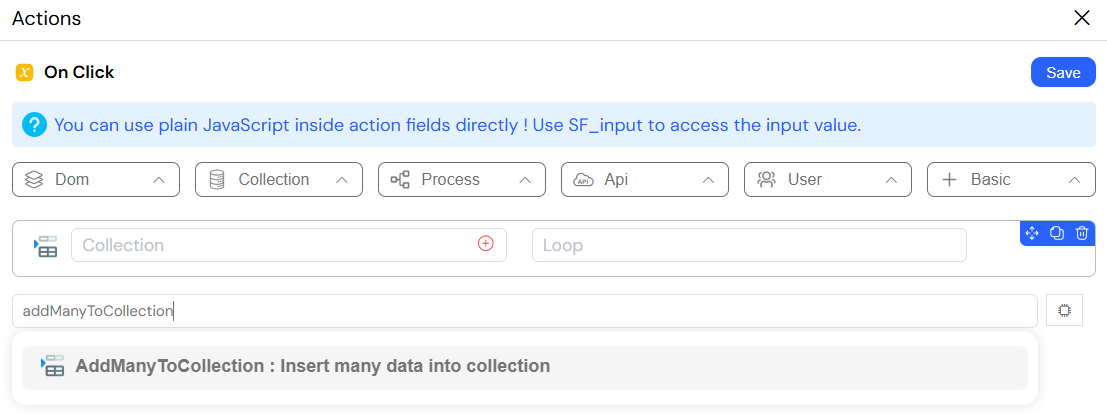Click the Dom layers icon
1107x415 pixels.
tap(34, 179)
